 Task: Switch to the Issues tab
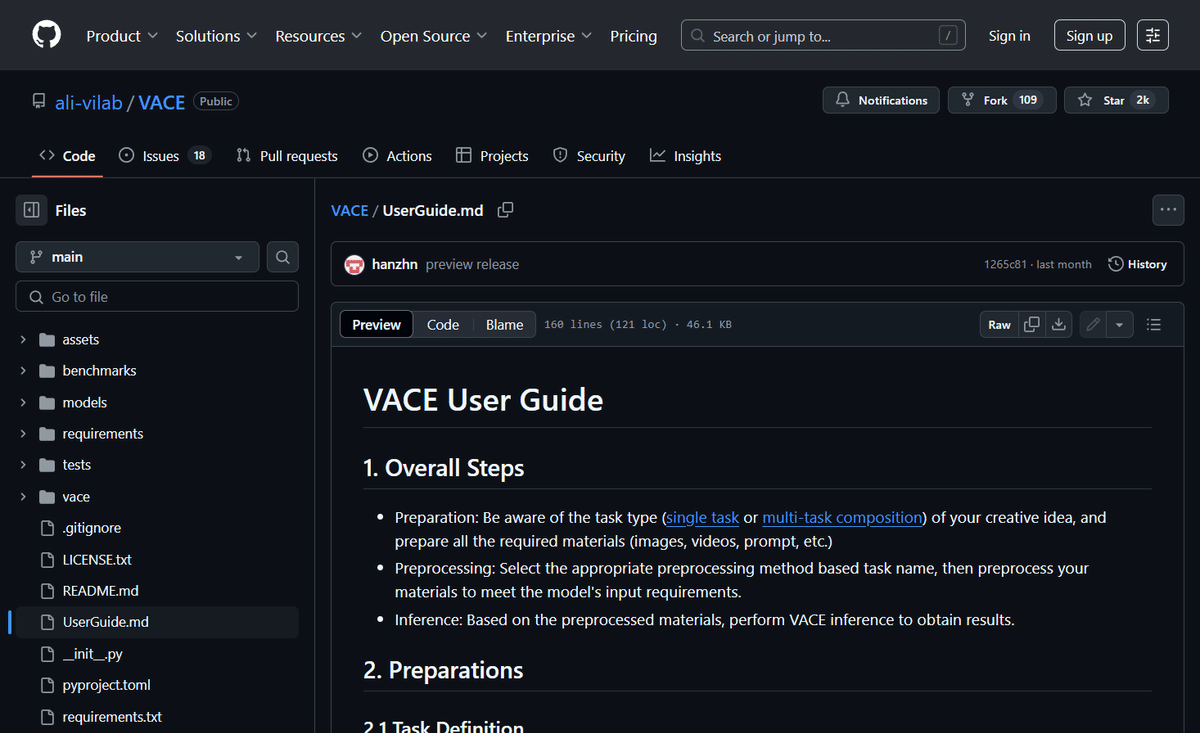(x=153, y=155)
